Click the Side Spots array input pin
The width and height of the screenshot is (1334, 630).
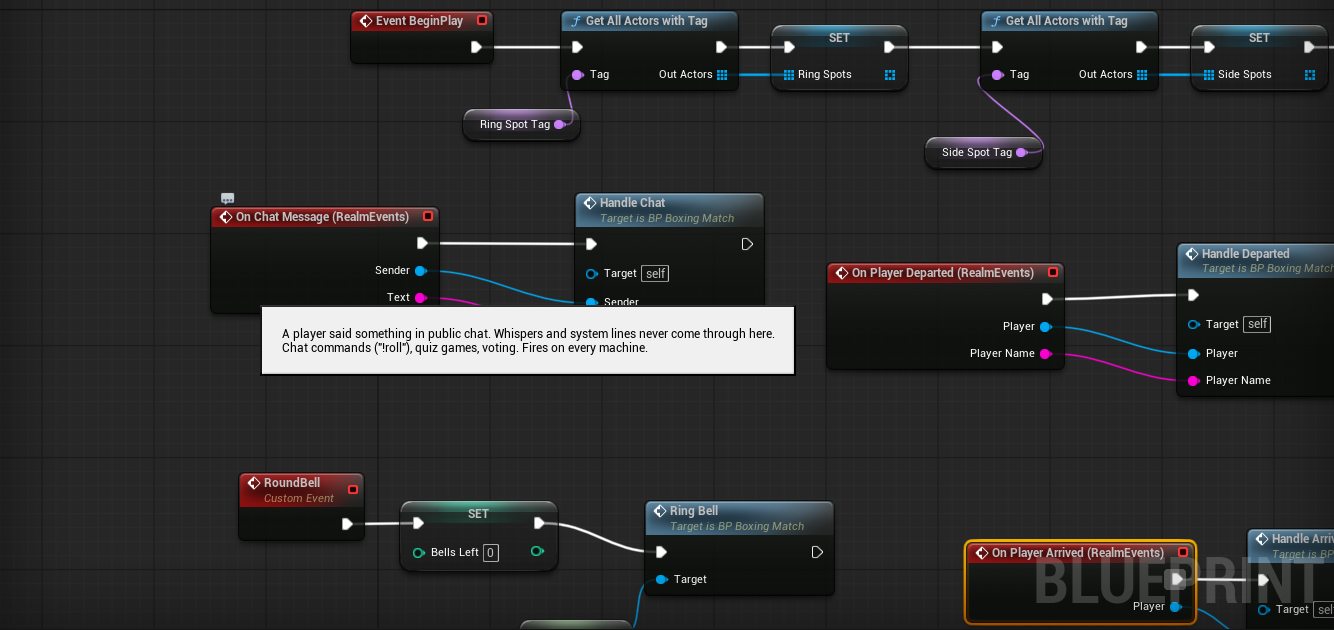click(1208, 75)
